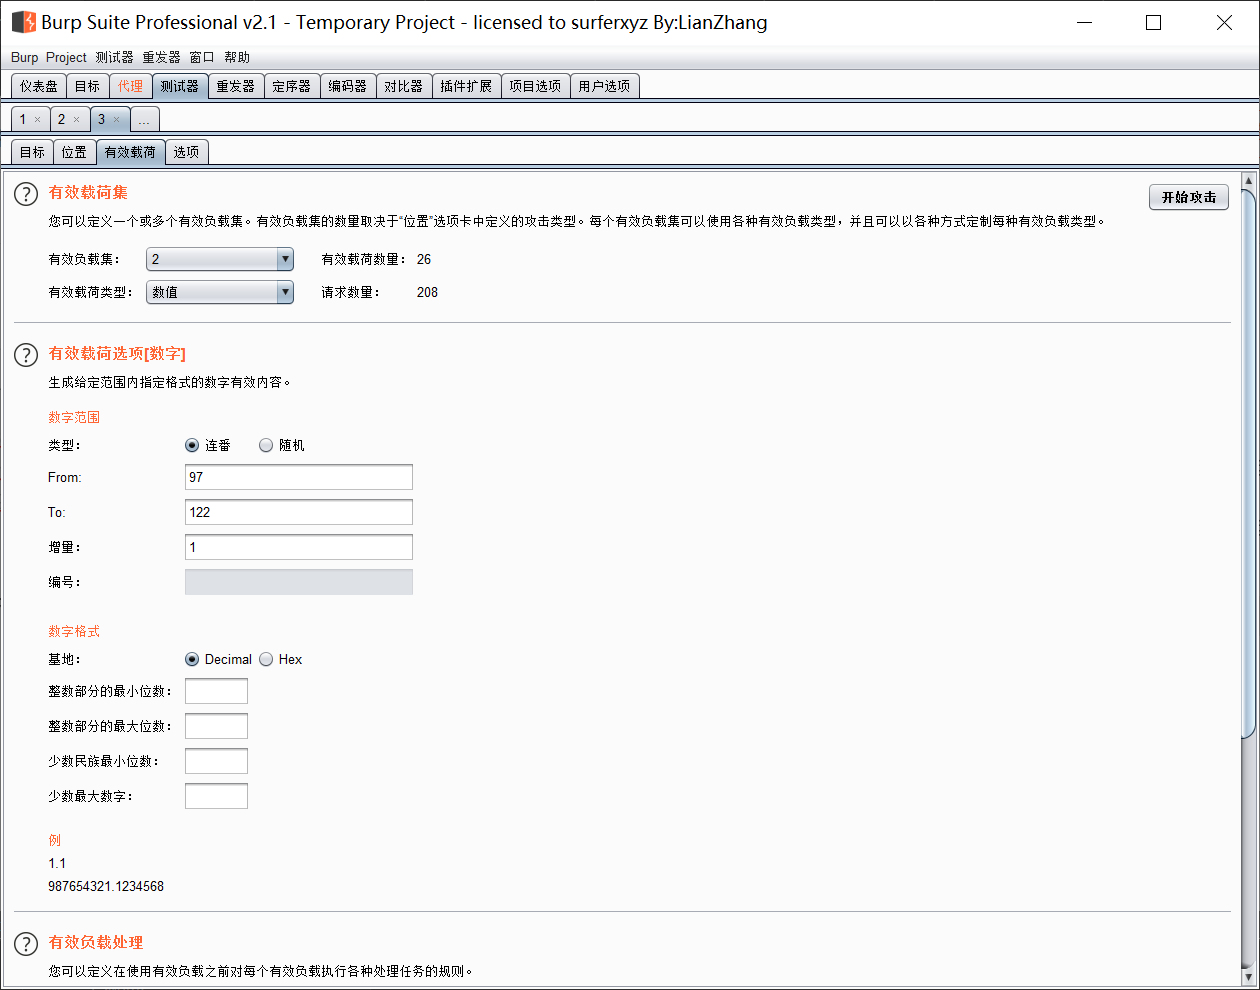
Task: Open the 帮助 menu
Action: tap(237, 58)
